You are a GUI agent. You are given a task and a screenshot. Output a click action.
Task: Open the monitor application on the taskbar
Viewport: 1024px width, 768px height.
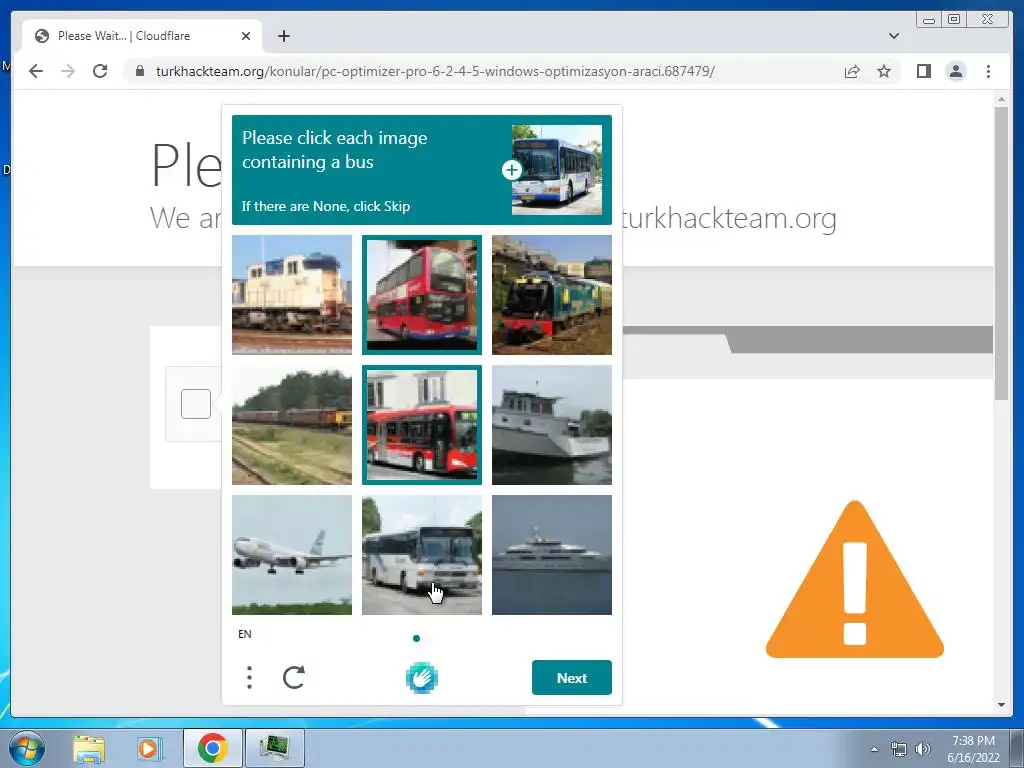[x=275, y=748]
